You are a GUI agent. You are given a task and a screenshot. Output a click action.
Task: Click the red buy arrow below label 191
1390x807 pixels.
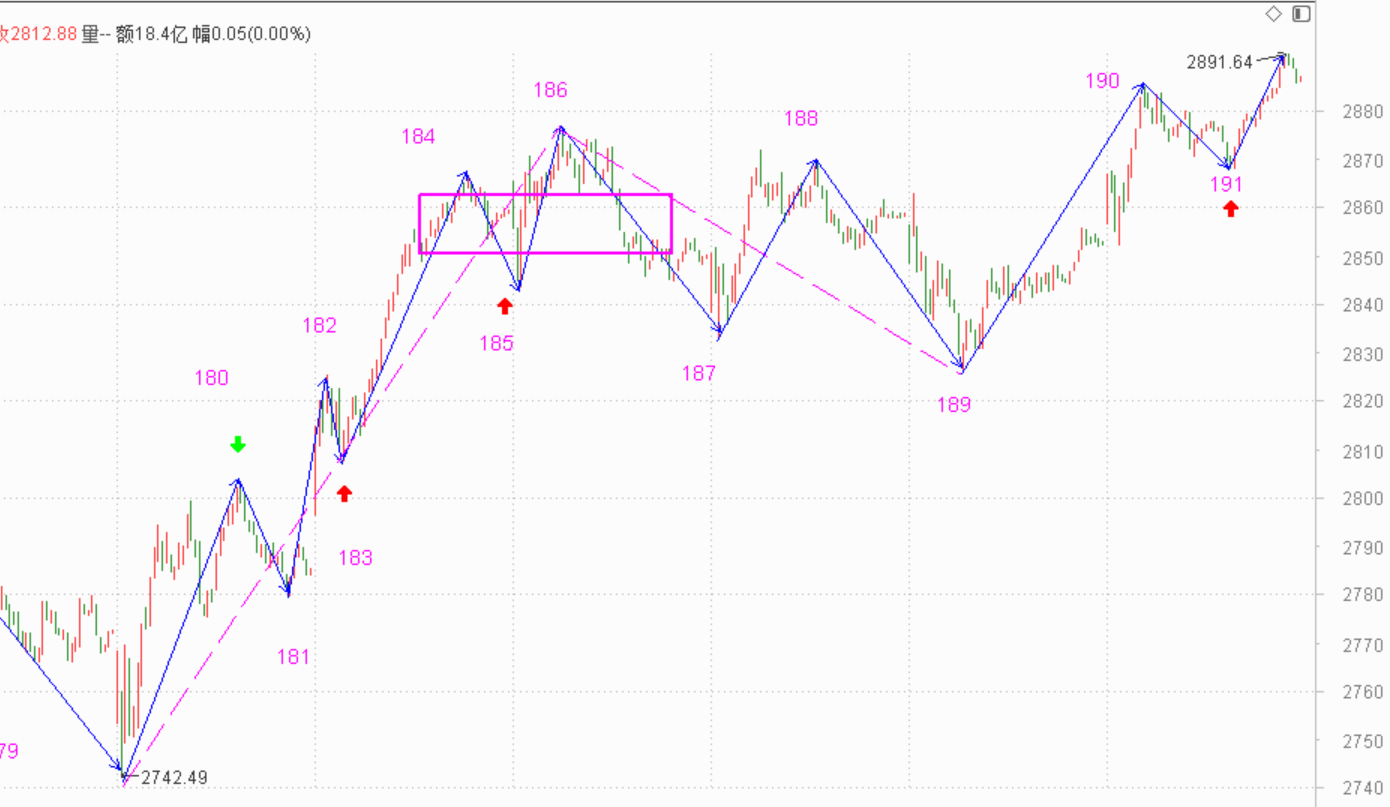click(x=1231, y=208)
